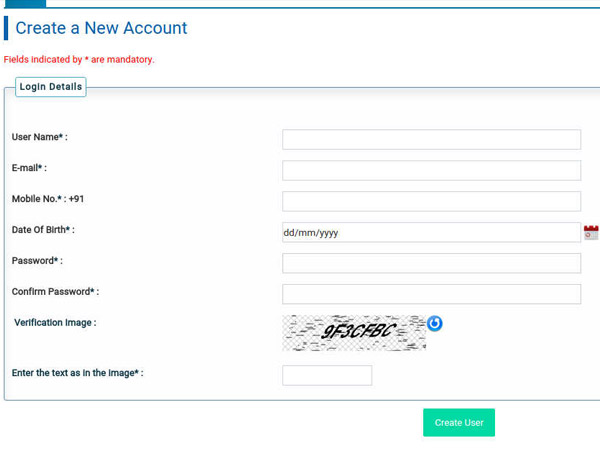Click the 9F3CFBC captcha image
The width and height of the screenshot is (600, 450).
pos(354,333)
